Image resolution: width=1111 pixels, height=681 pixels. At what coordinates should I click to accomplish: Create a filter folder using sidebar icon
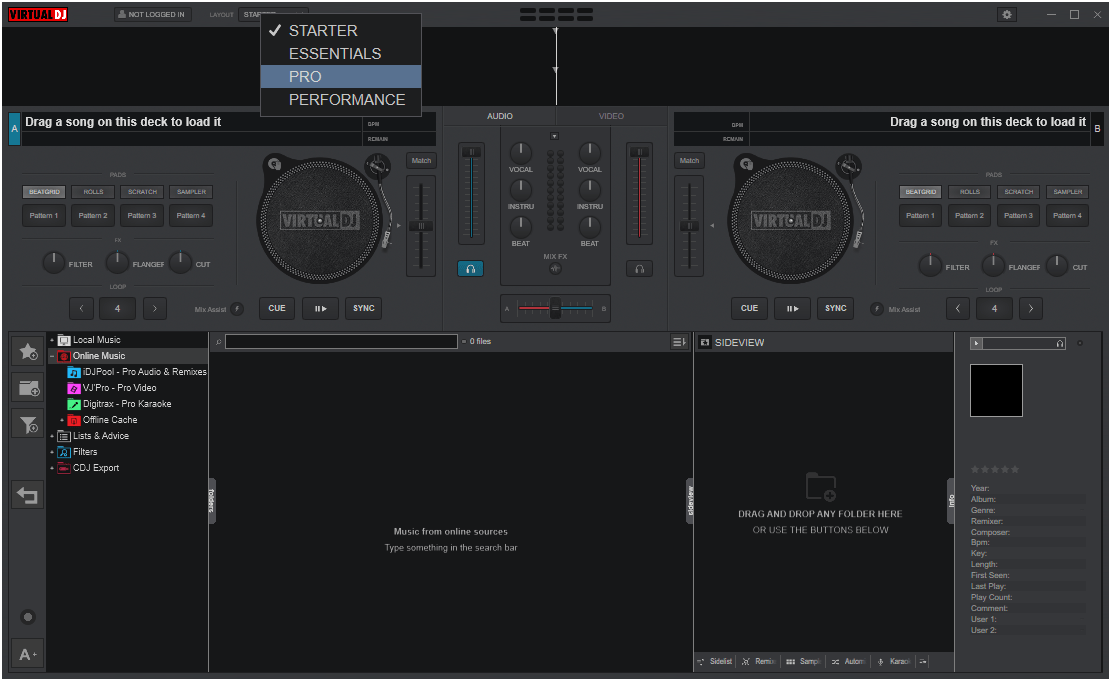coord(27,424)
